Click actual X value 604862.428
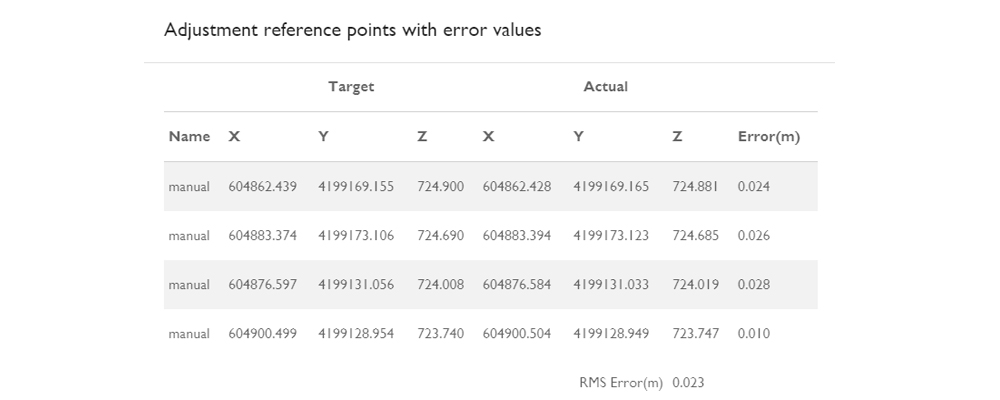1000x400 pixels. click(x=516, y=186)
